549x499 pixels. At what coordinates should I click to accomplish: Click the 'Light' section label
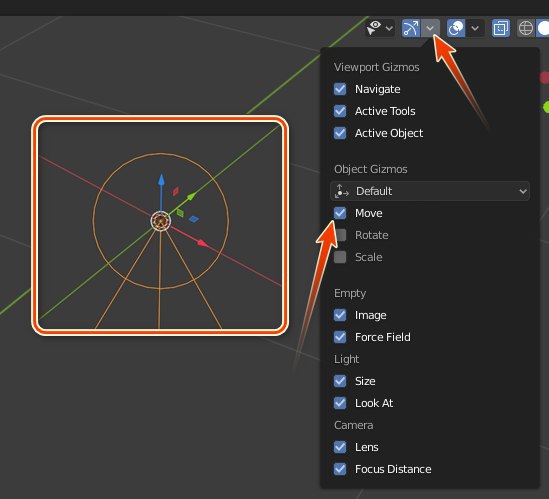[346, 359]
